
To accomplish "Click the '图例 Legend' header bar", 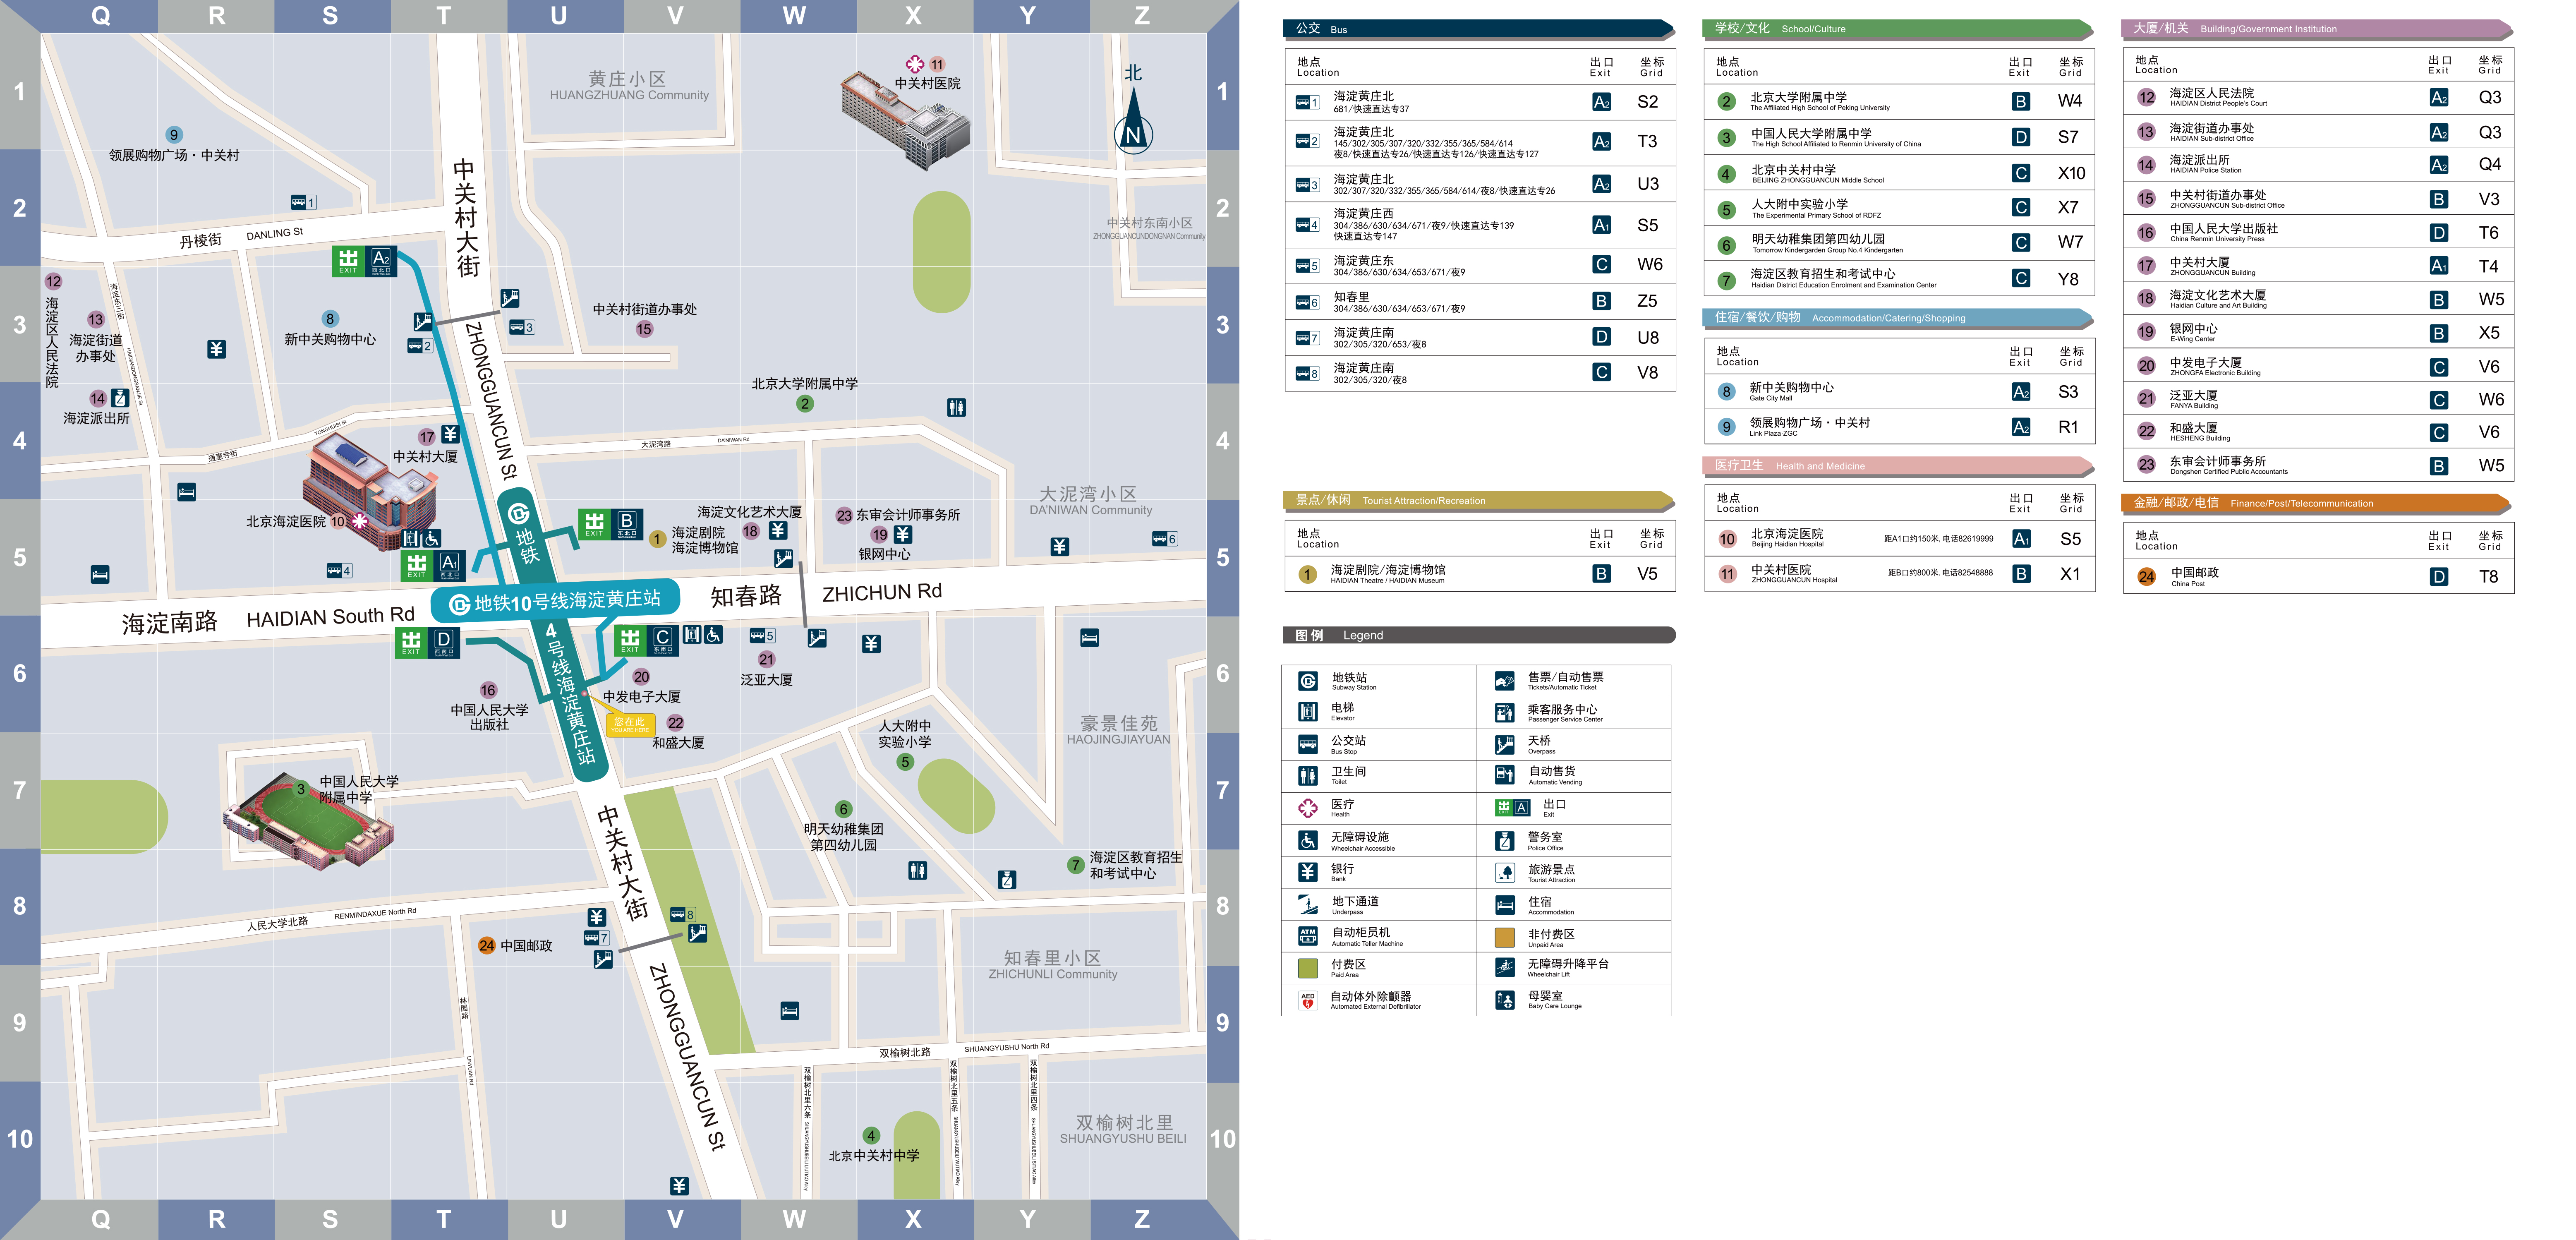I will (x=1479, y=635).
